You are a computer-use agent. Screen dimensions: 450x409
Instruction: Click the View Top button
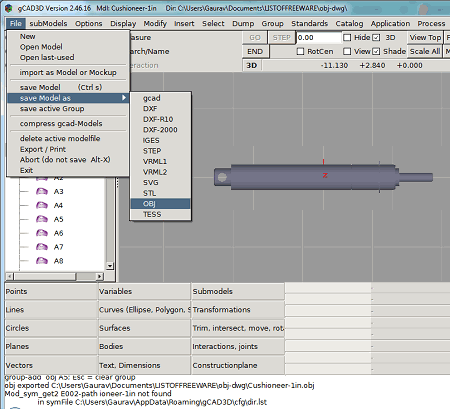[x=425, y=37]
